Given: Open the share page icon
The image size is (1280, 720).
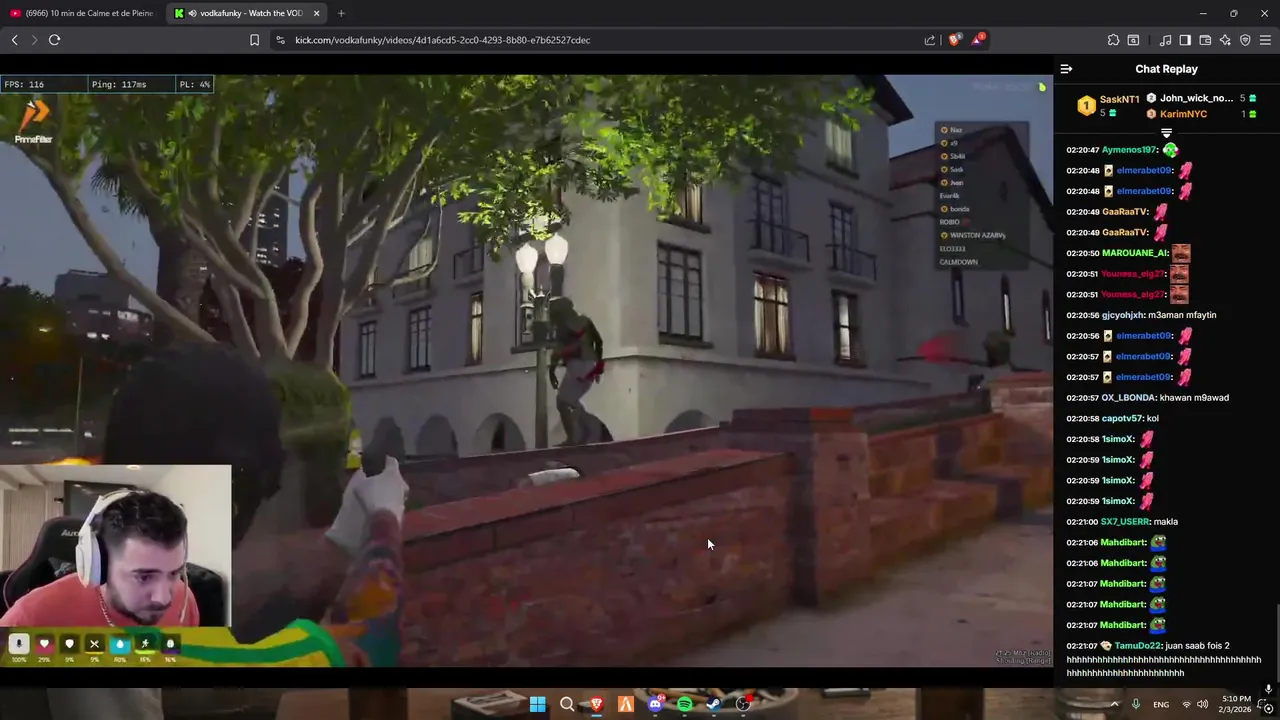Looking at the screenshot, I should (x=930, y=40).
